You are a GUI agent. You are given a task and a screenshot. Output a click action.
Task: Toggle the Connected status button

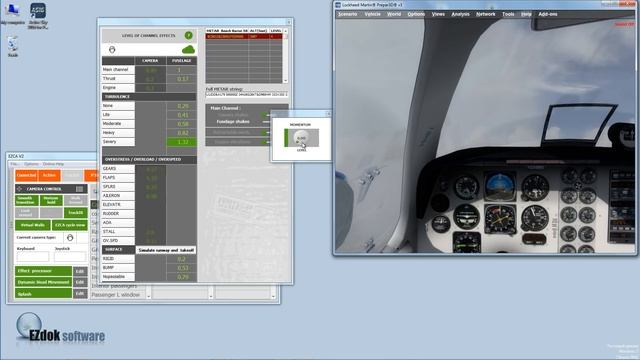pyautogui.click(x=27, y=175)
